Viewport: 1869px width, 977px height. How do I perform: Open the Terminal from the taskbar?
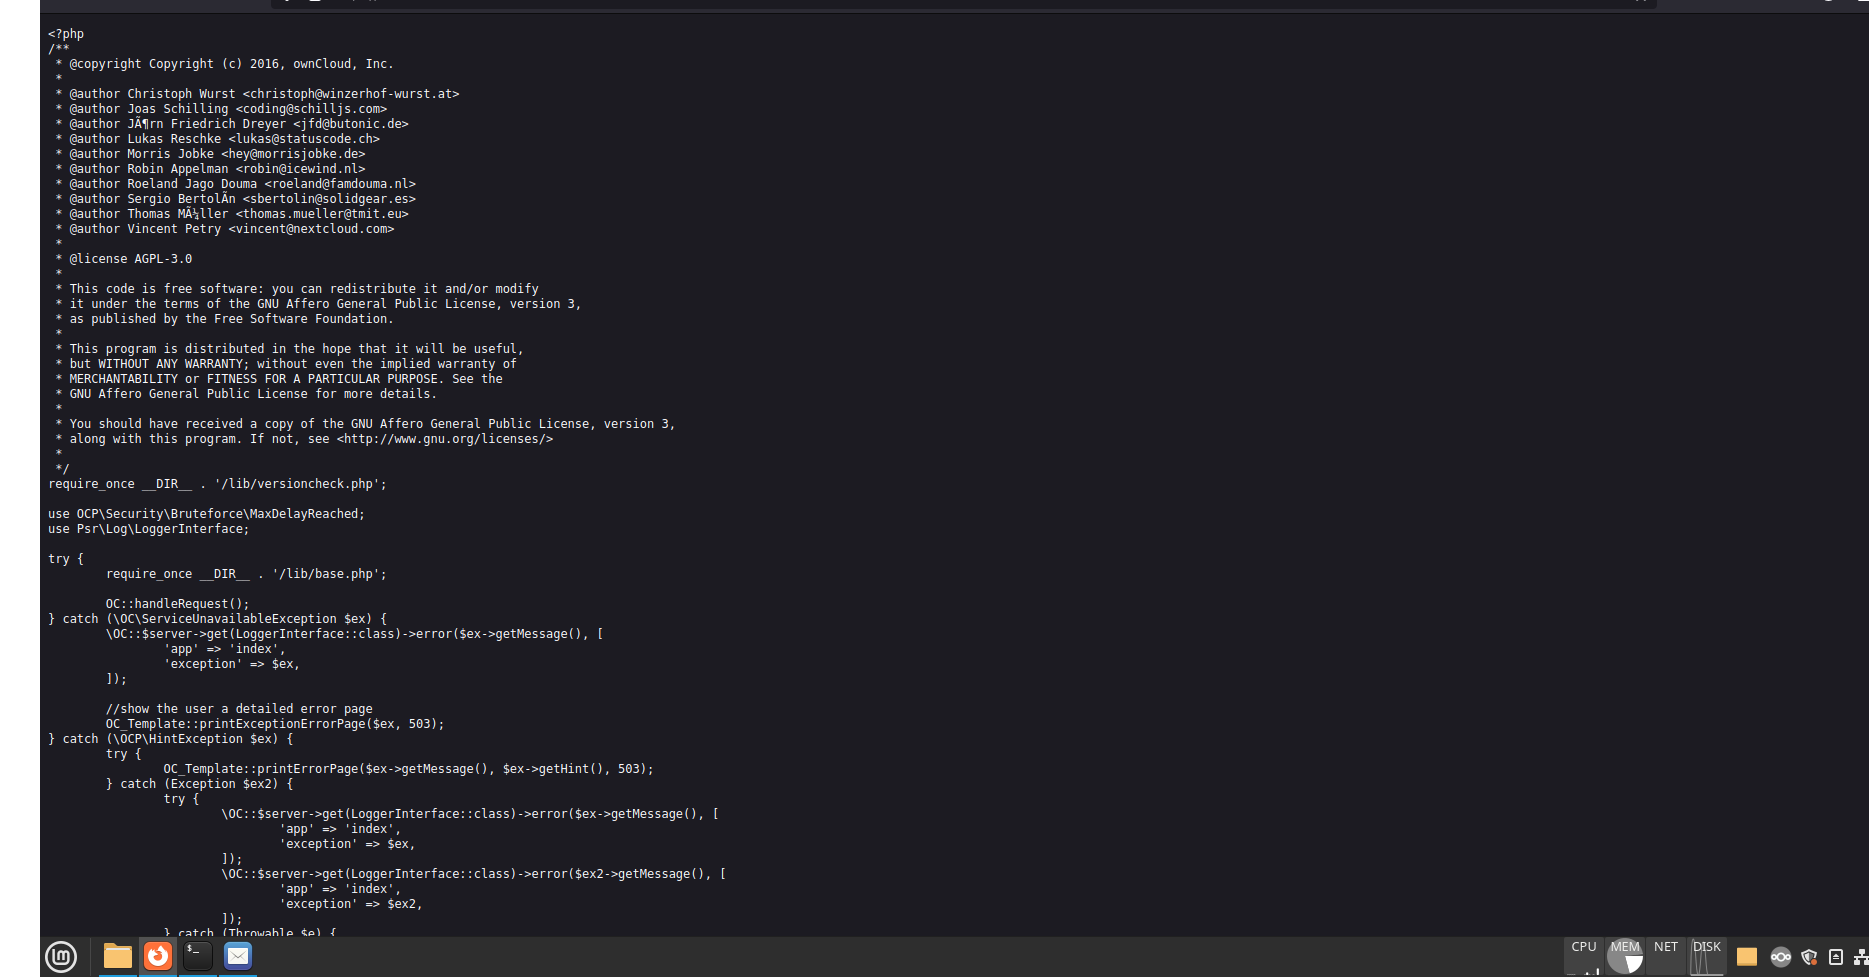point(198,957)
